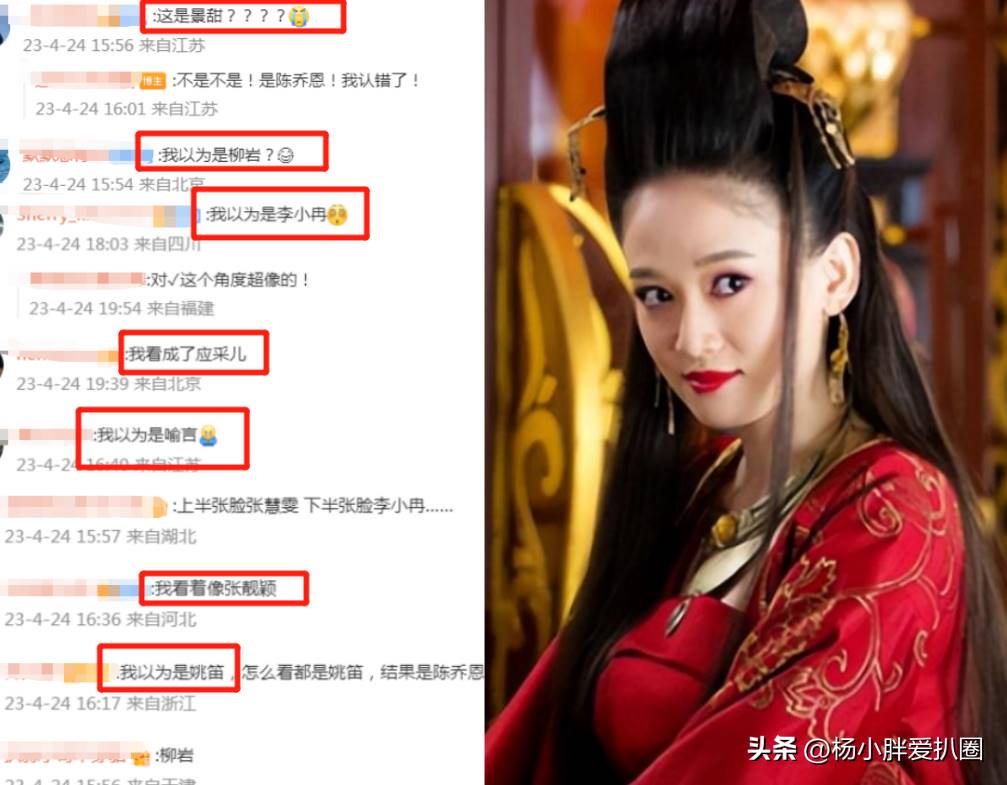Select the comment 我看着像张靓颖
Image resolution: width=1007 pixels, height=785 pixels.
point(215,588)
